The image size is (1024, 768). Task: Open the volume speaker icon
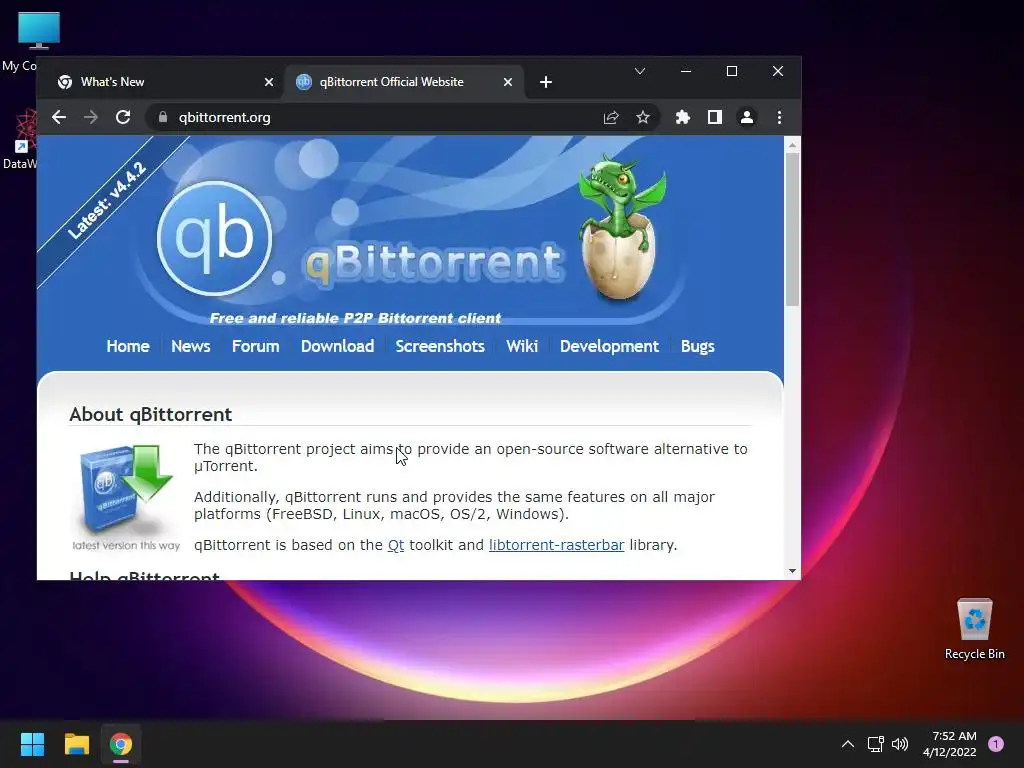point(900,744)
